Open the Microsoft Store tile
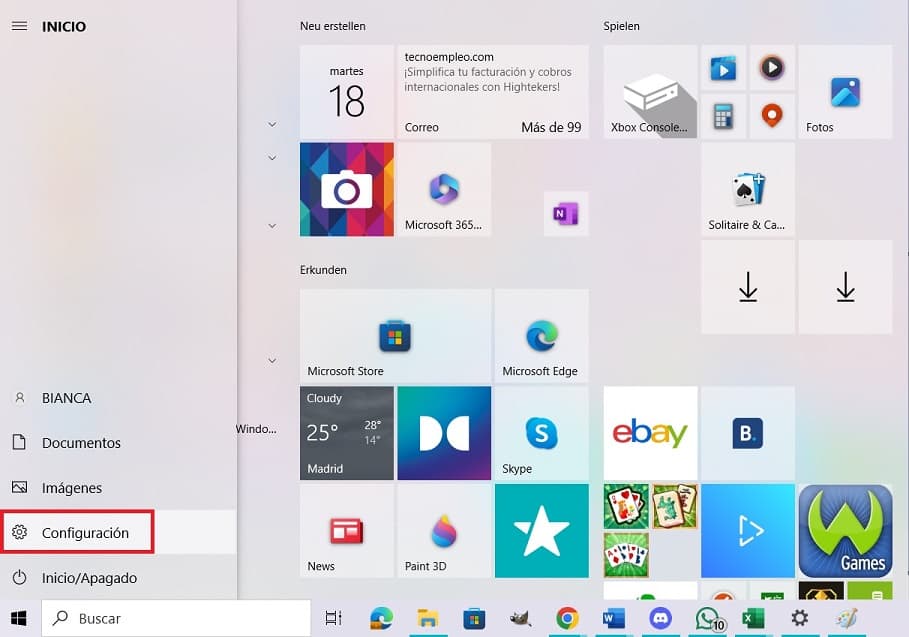909x637 pixels. click(395, 336)
